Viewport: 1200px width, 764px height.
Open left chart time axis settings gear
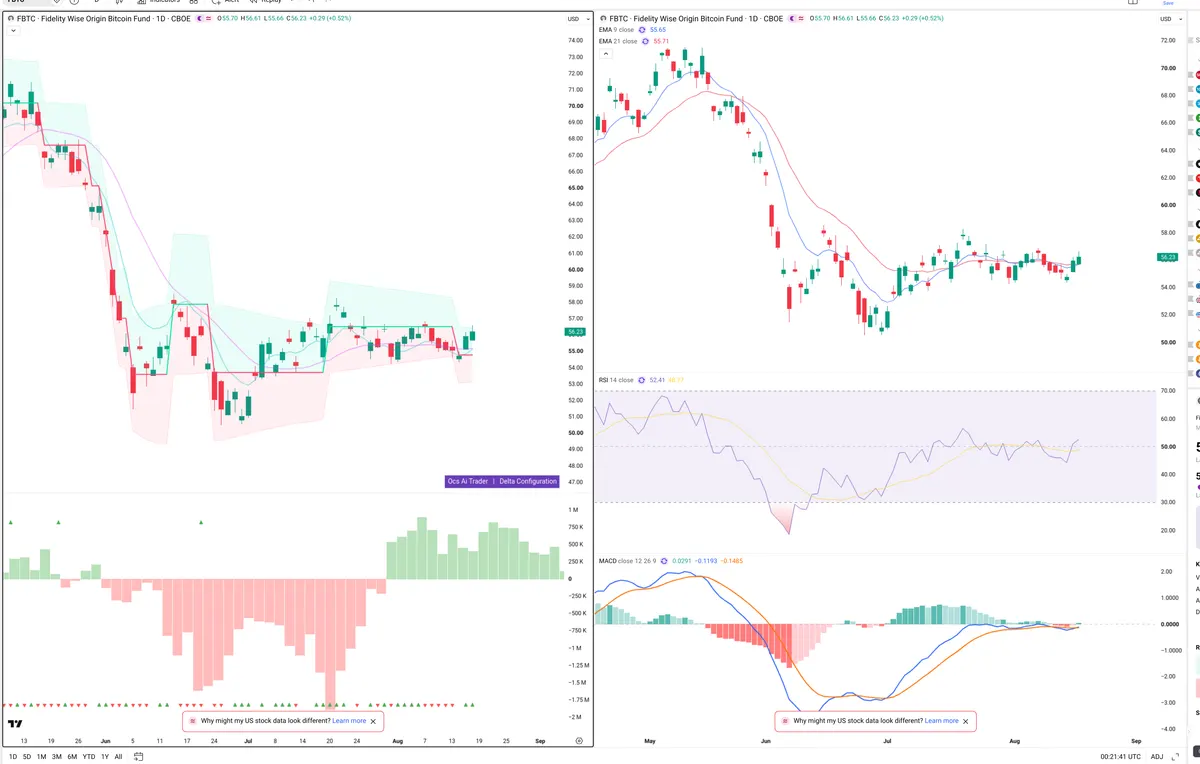point(579,740)
